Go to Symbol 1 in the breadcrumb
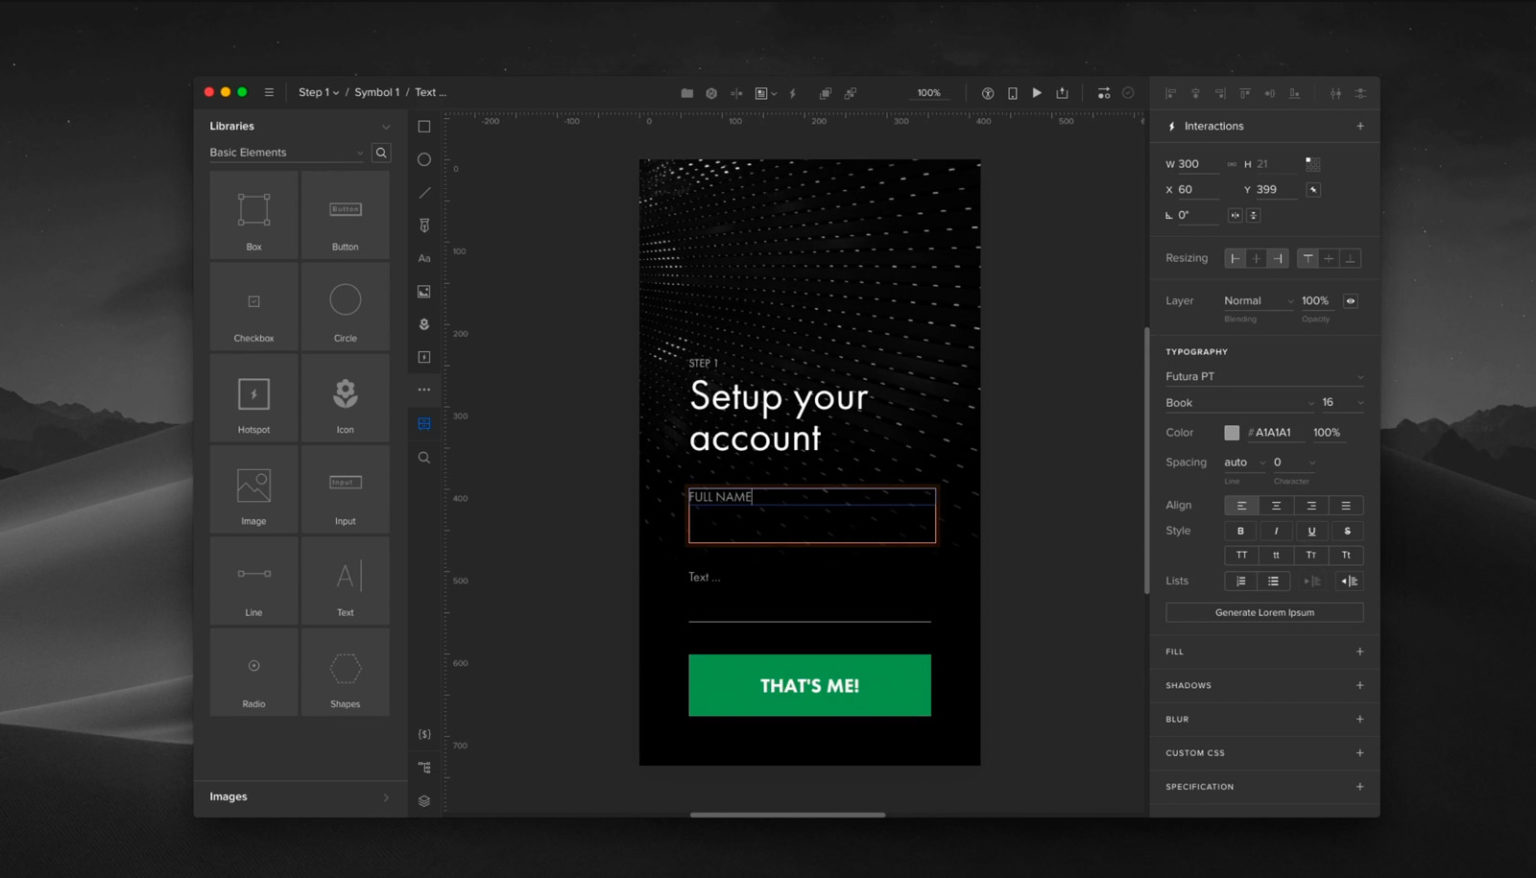Viewport: 1536px width, 878px height. (x=376, y=92)
